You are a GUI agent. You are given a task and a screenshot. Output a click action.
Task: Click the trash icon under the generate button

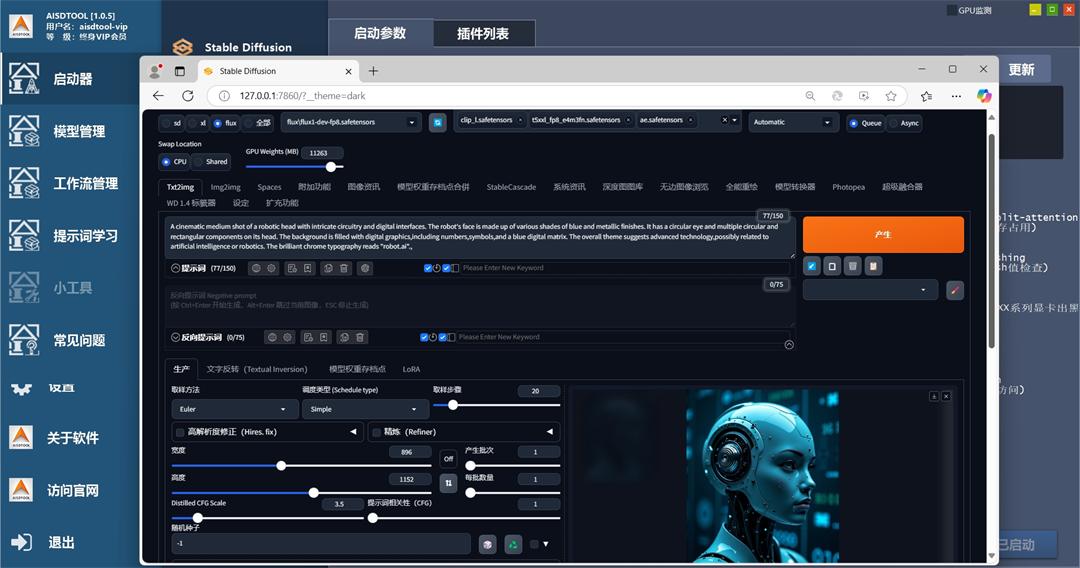click(852, 266)
